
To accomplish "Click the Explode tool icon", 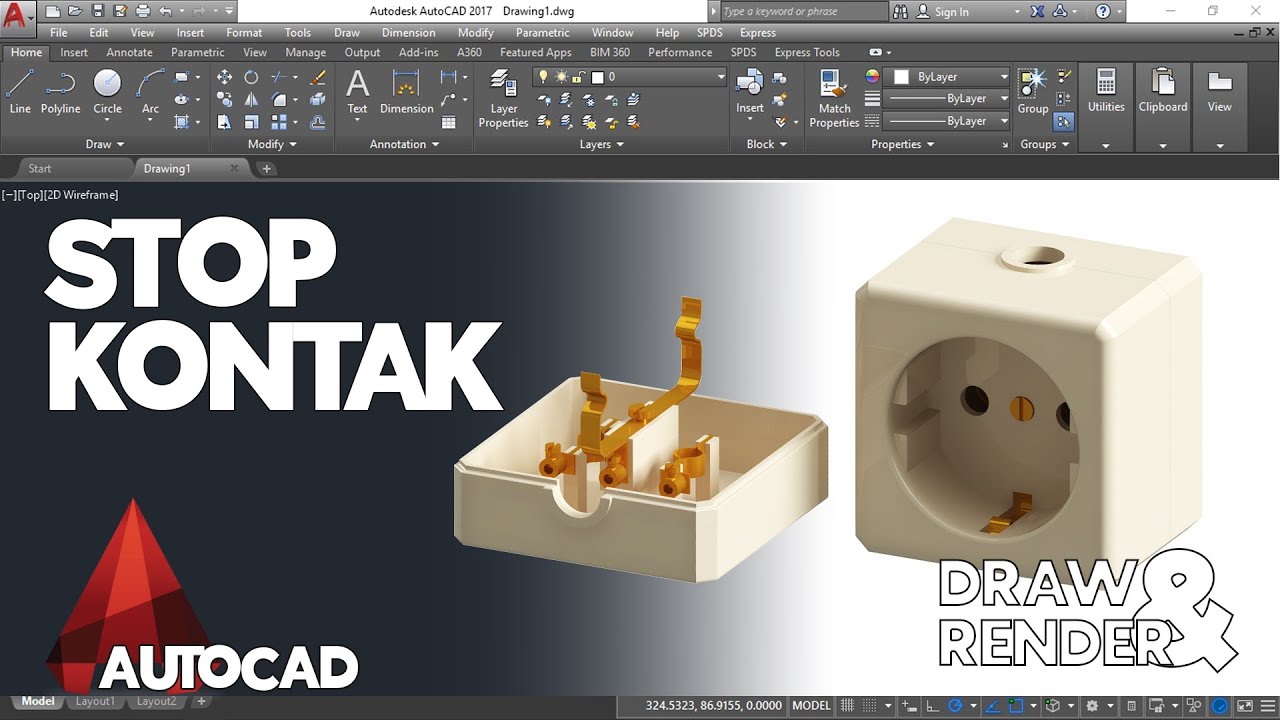I will click(x=318, y=100).
